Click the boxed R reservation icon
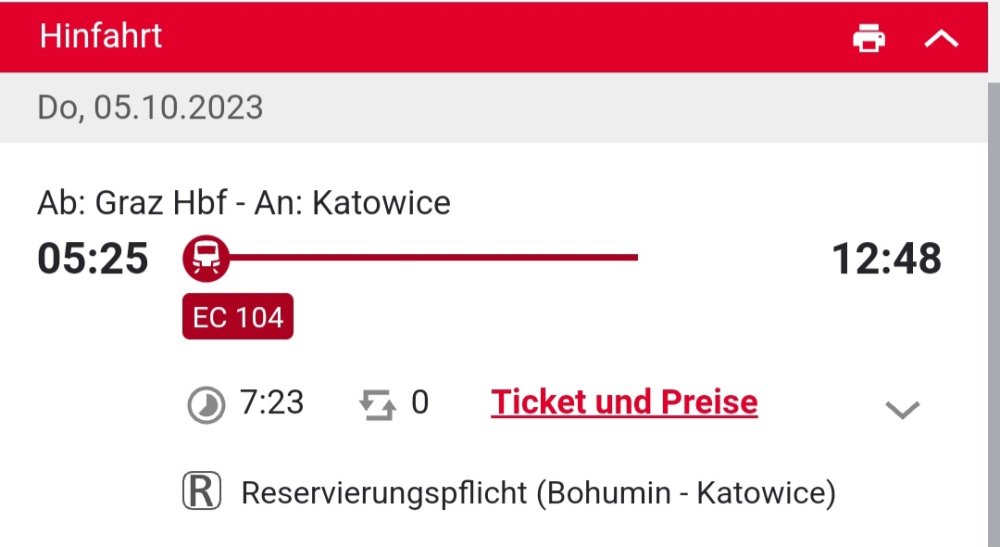Image resolution: width=1000 pixels, height=547 pixels. click(201, 492)
